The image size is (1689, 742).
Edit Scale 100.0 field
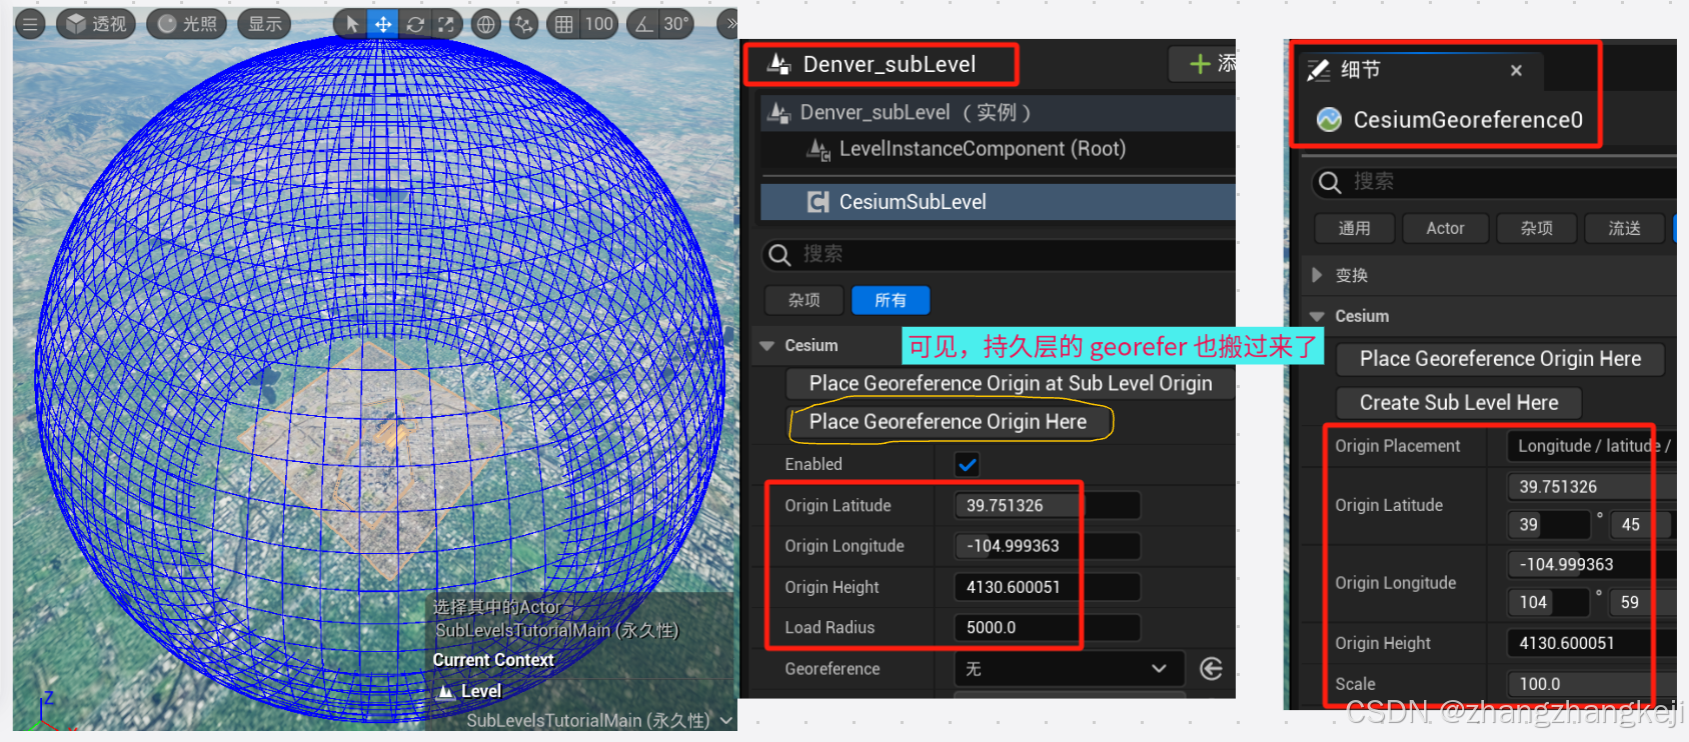1592,684
